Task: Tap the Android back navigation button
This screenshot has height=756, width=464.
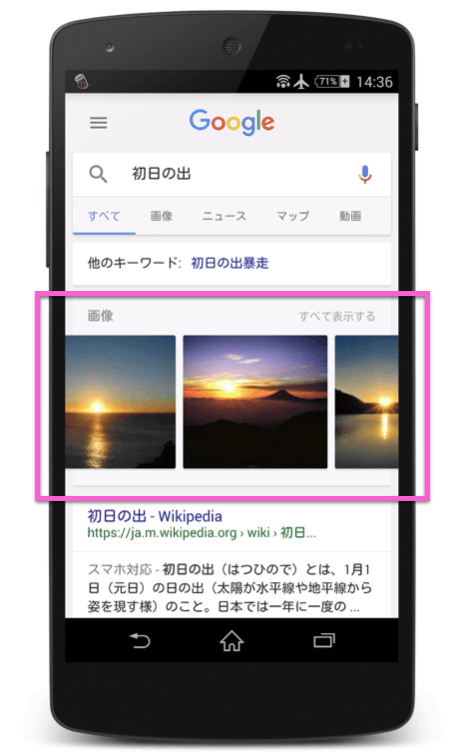Action: pyautogui.click(x=140, y=640)
